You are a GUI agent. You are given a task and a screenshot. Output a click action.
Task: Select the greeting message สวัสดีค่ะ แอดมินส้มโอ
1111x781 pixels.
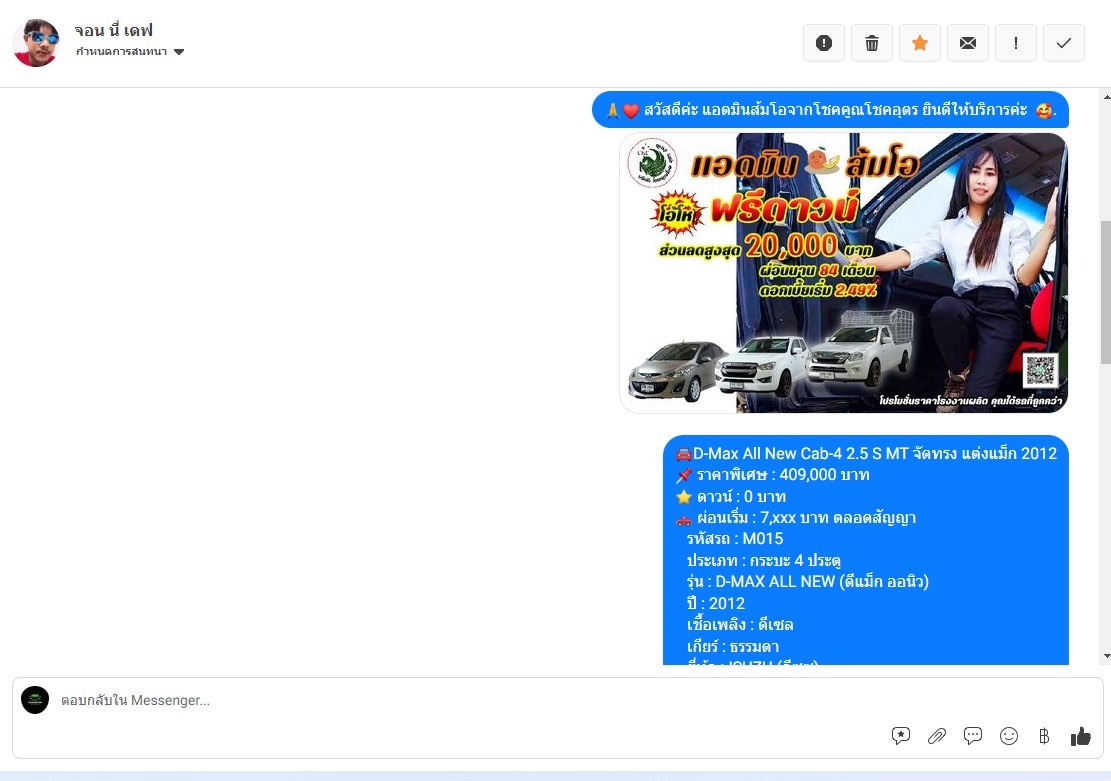point(830,110)
